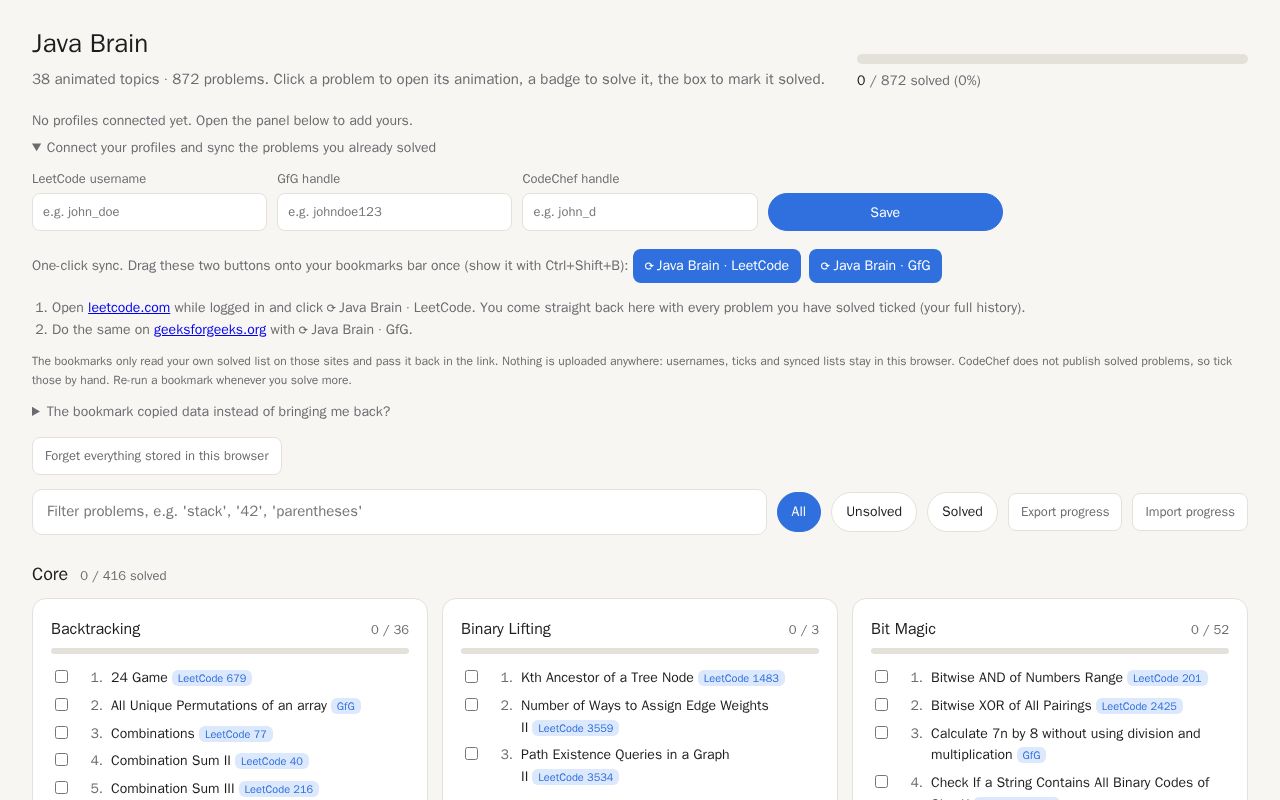Screen dimensions: 1280x800
Task: Click the Java Brain · GfG bookmark button
Action: click(875, 266)
